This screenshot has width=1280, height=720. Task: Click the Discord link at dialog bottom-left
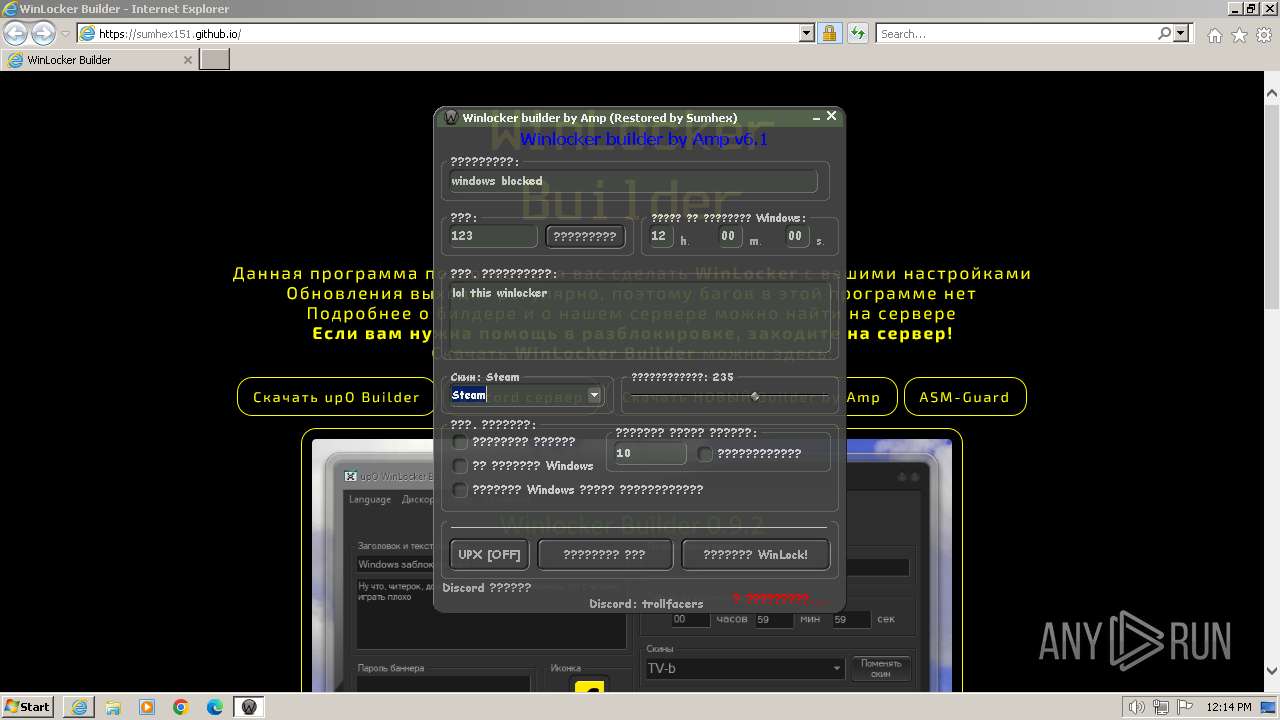coord(487,588)
